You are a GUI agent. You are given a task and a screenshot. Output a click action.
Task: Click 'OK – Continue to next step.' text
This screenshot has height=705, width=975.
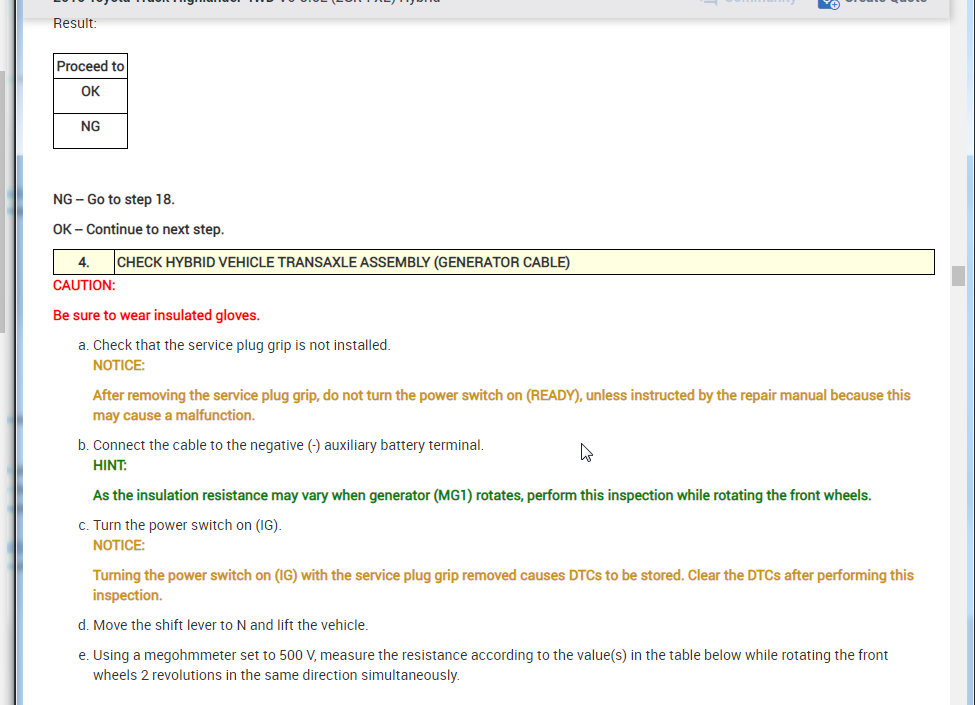[x=139, y=229]
